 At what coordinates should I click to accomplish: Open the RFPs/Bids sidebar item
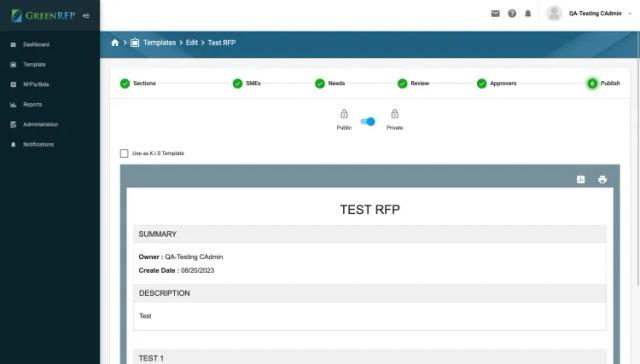(x=36, y=84)
